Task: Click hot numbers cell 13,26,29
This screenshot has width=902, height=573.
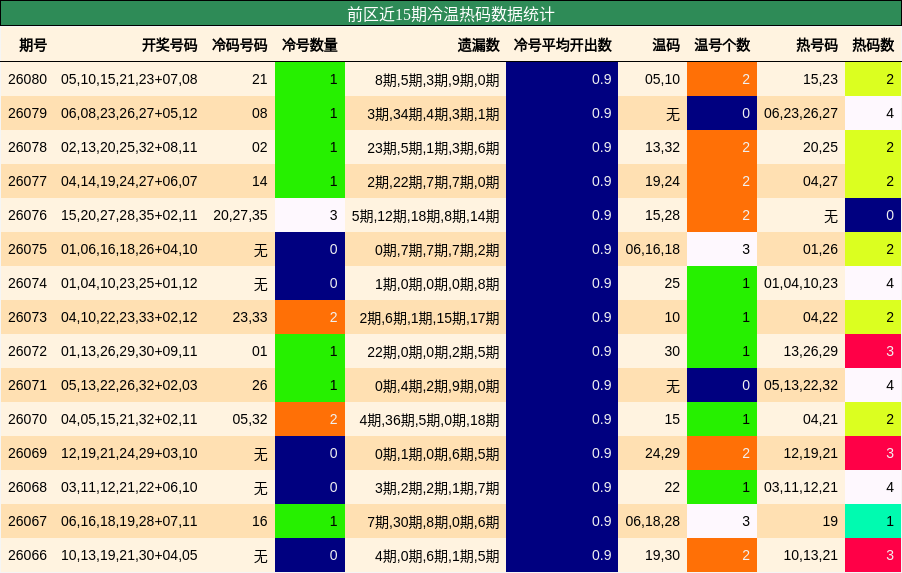Action: coord(811,351)
